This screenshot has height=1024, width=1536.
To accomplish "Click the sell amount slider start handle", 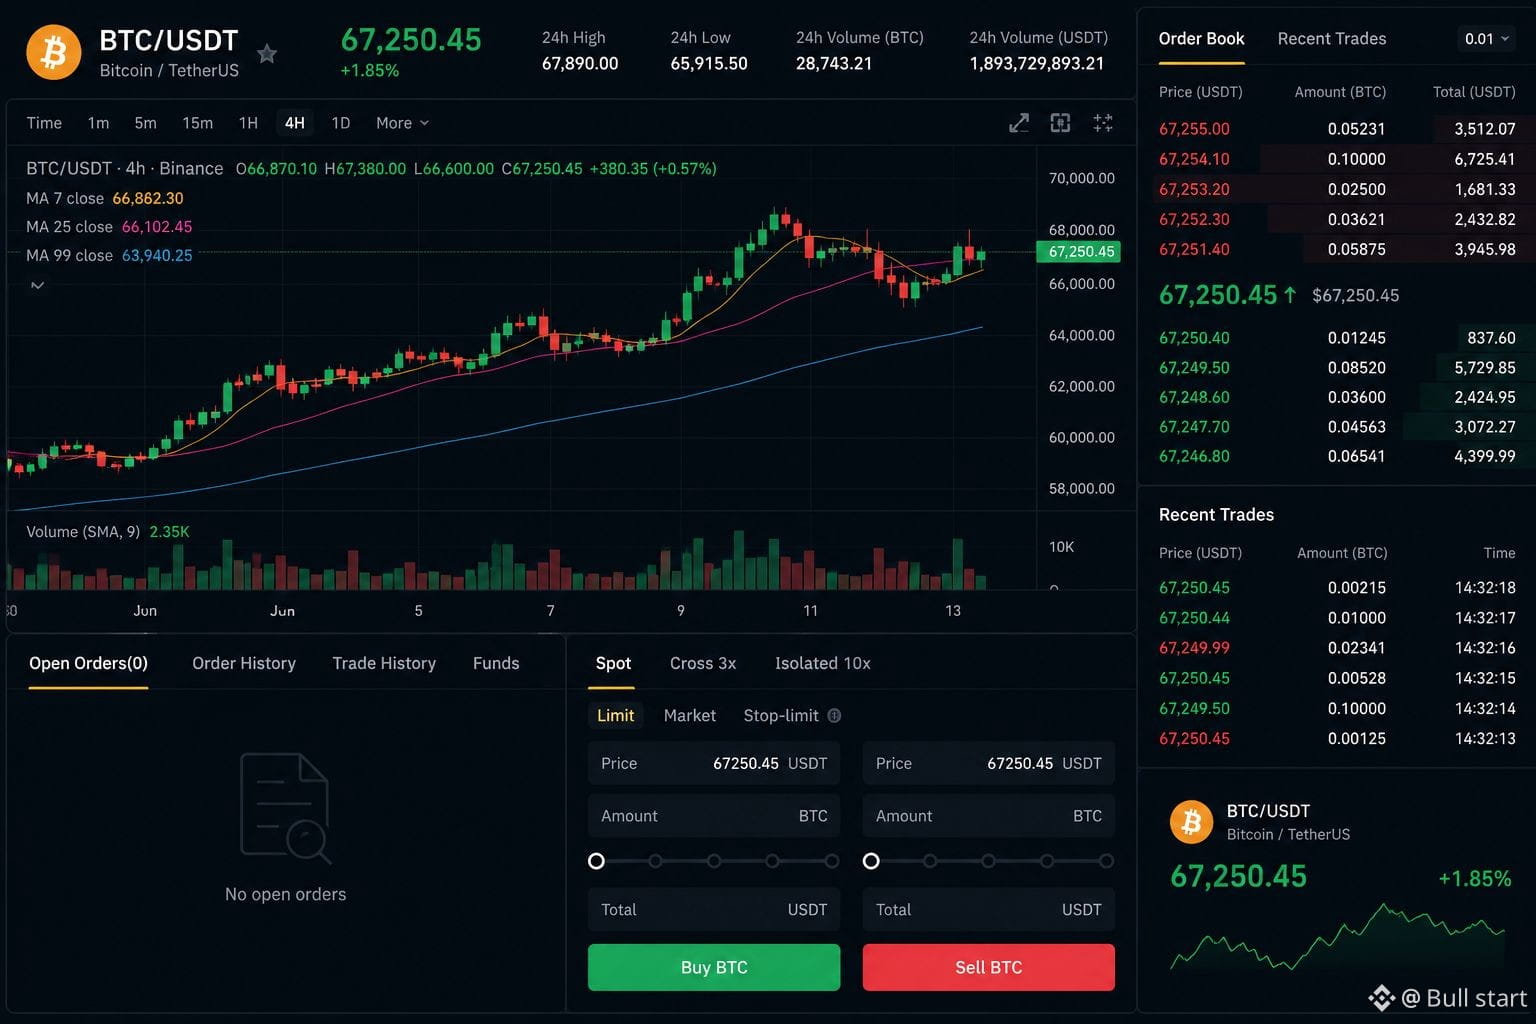I will point(871,861).
